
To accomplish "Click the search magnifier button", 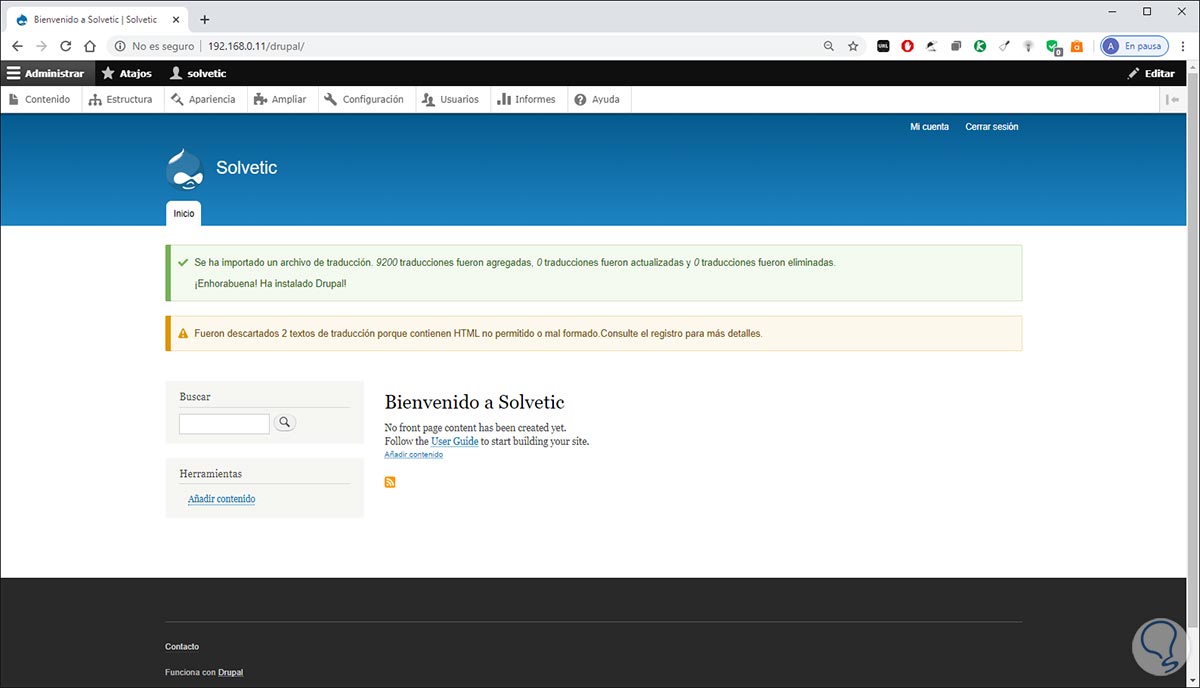I will point(284,423).
